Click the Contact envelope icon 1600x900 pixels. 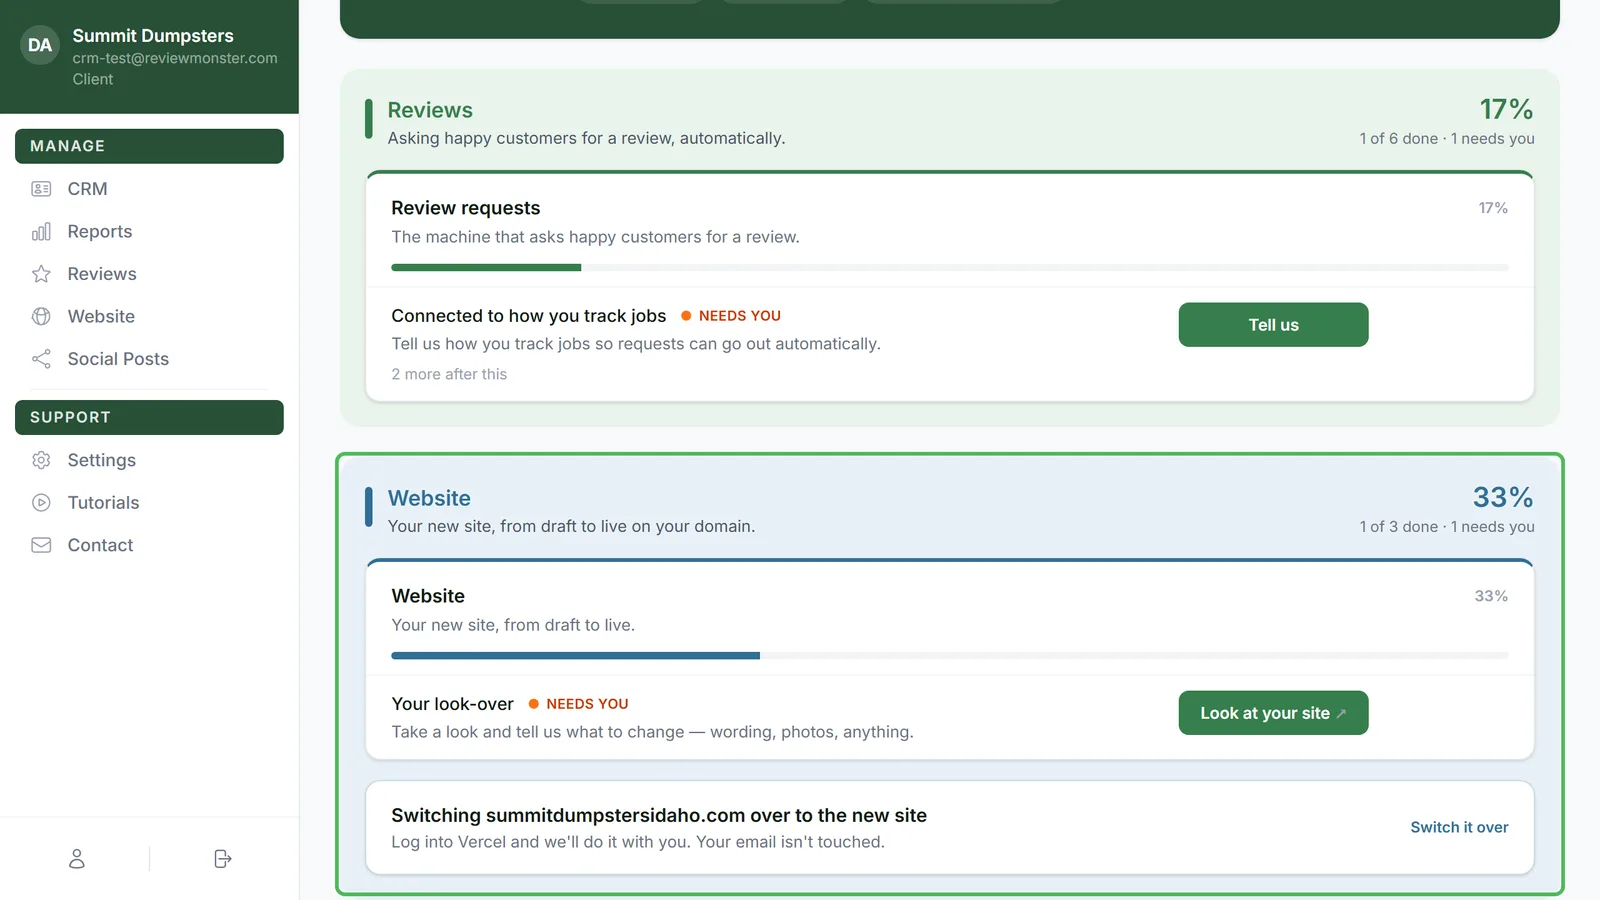tap(41, 545)
